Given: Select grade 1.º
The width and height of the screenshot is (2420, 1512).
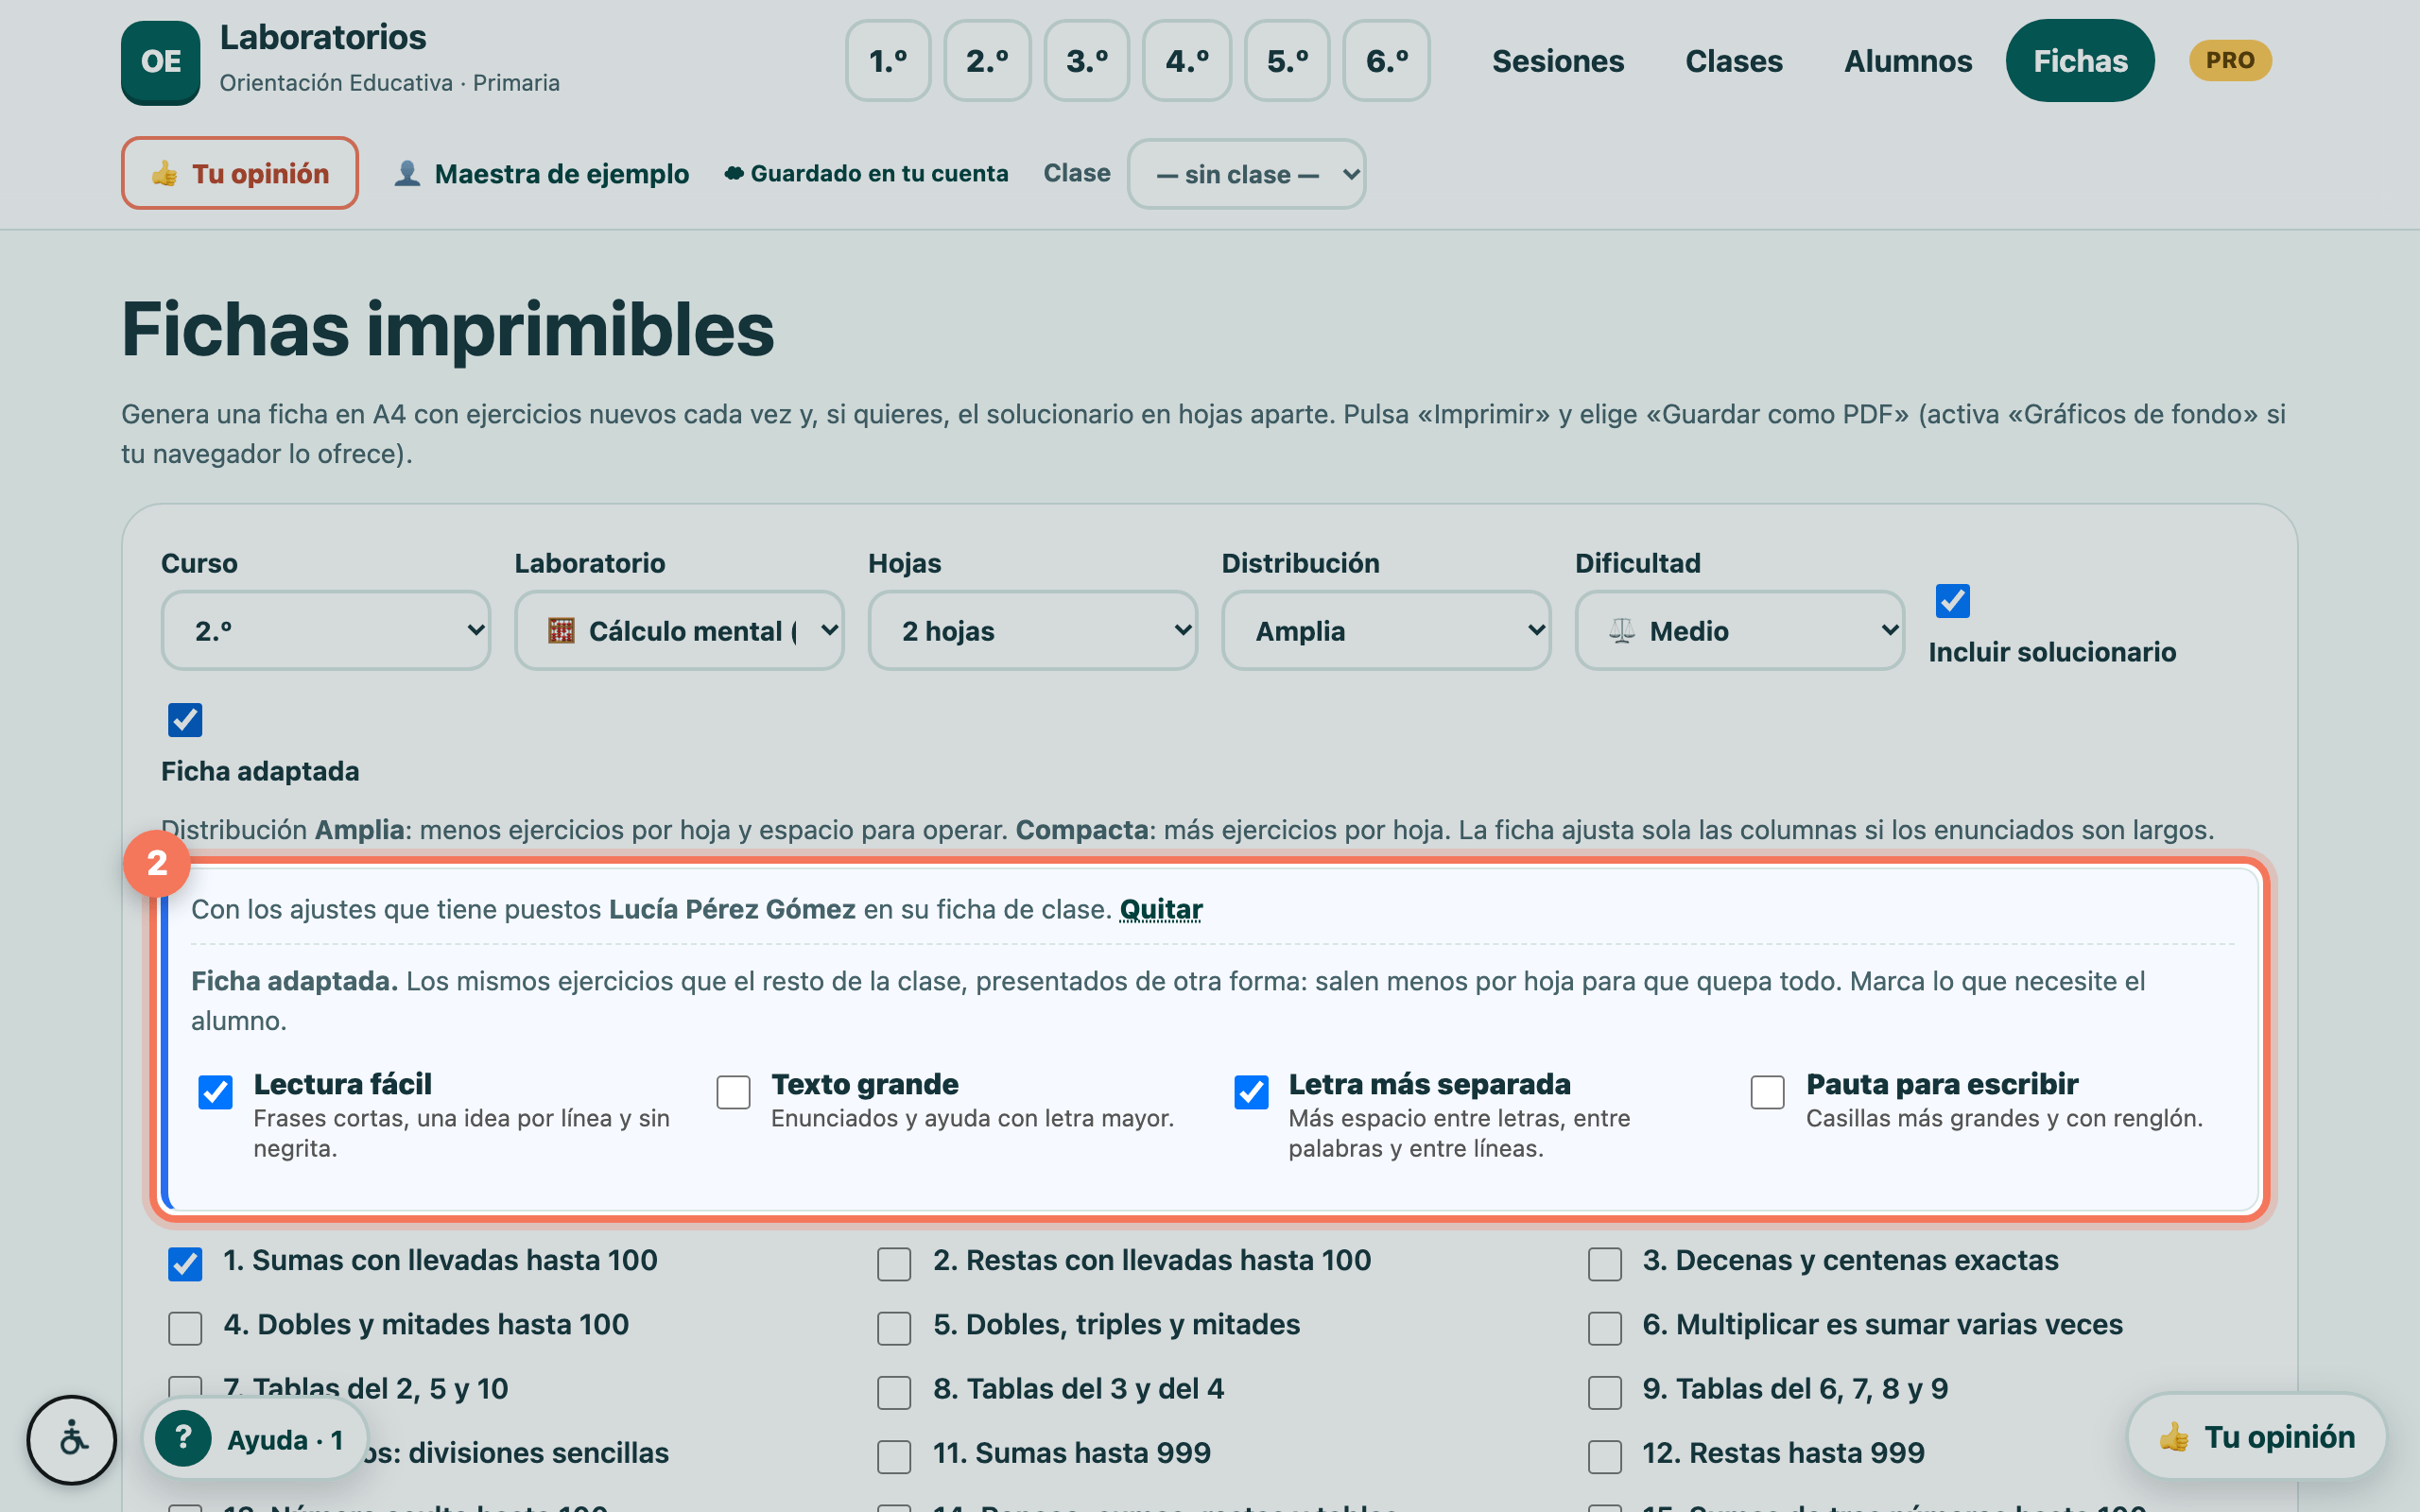Looking at the screenshot, I should coord(888,61).
